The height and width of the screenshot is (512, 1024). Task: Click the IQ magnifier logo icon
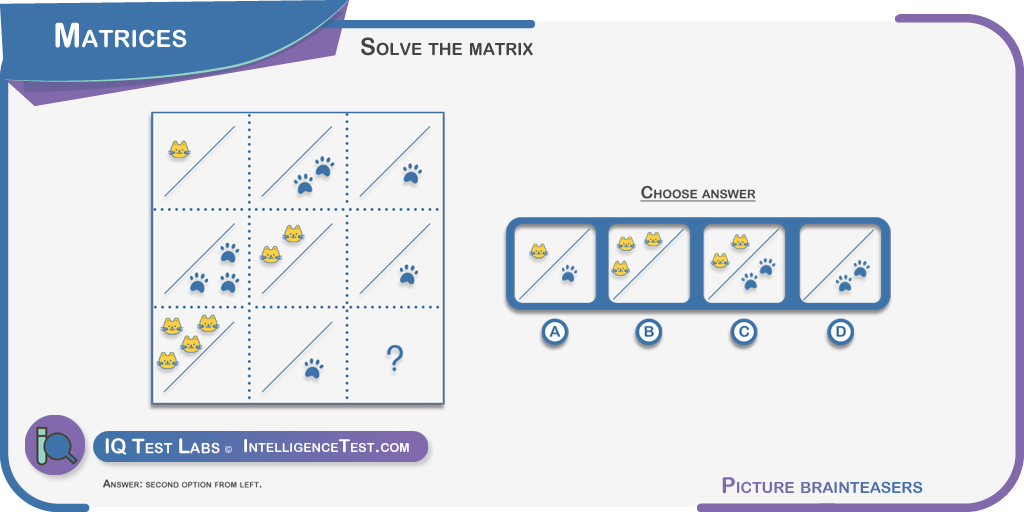click(x=55, y=445)
